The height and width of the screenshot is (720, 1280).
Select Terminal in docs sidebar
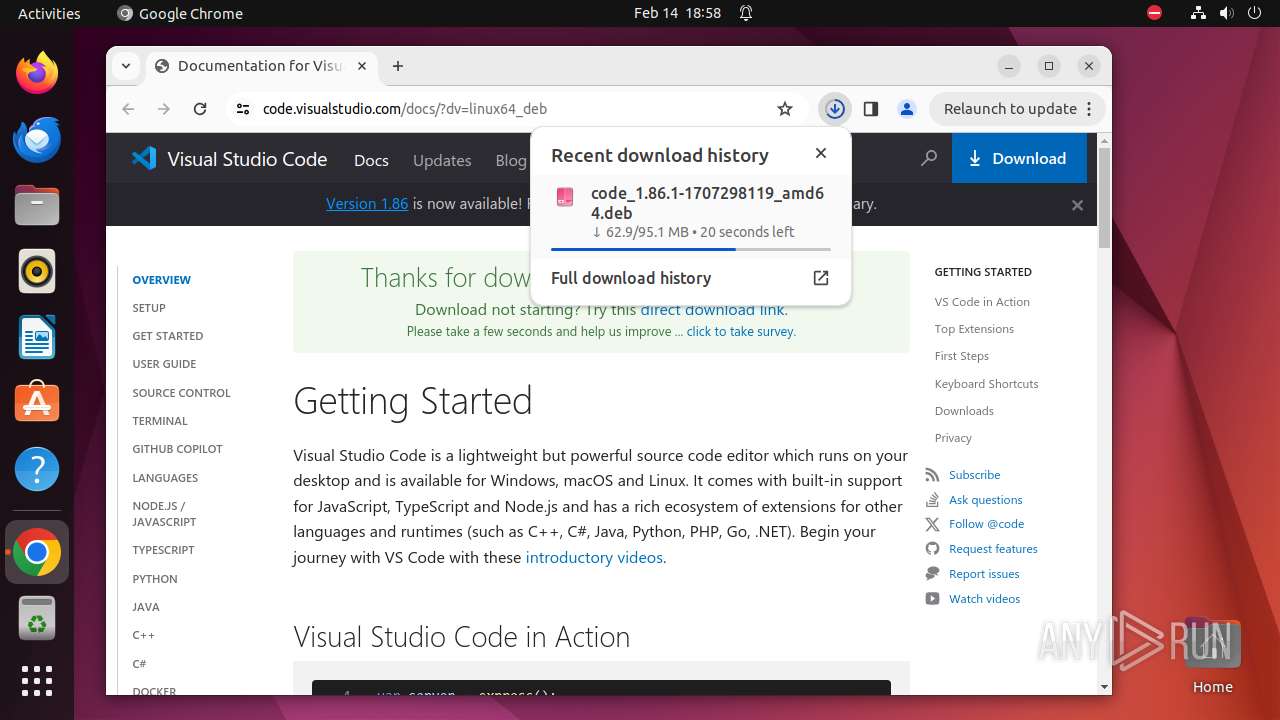point(160,421)
